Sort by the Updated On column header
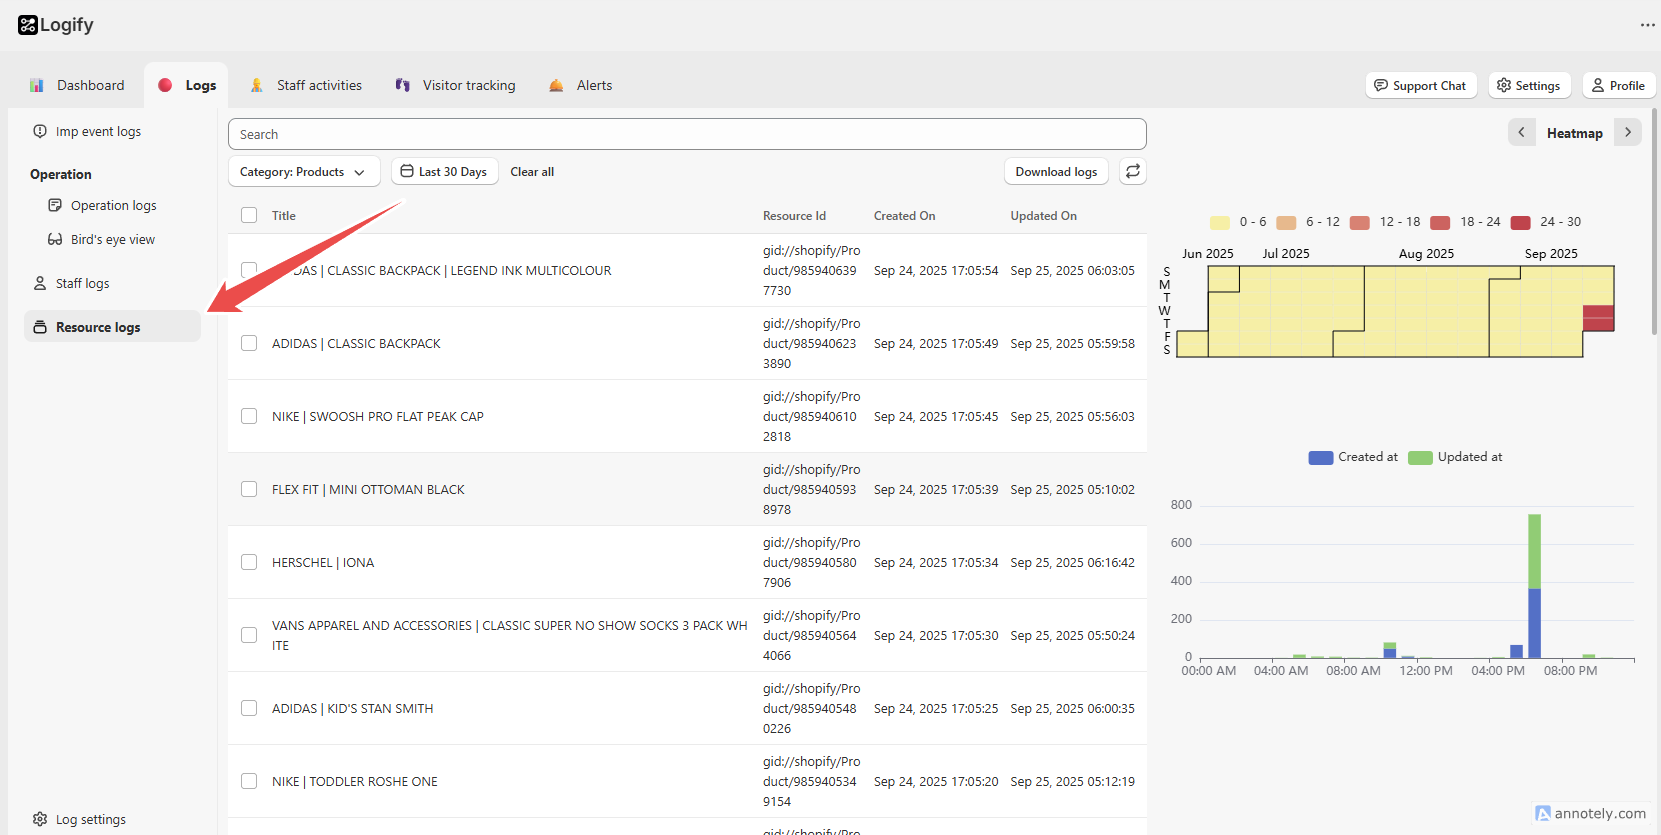Viewport: 1661px width, 835px height. tap(1043, 215)
